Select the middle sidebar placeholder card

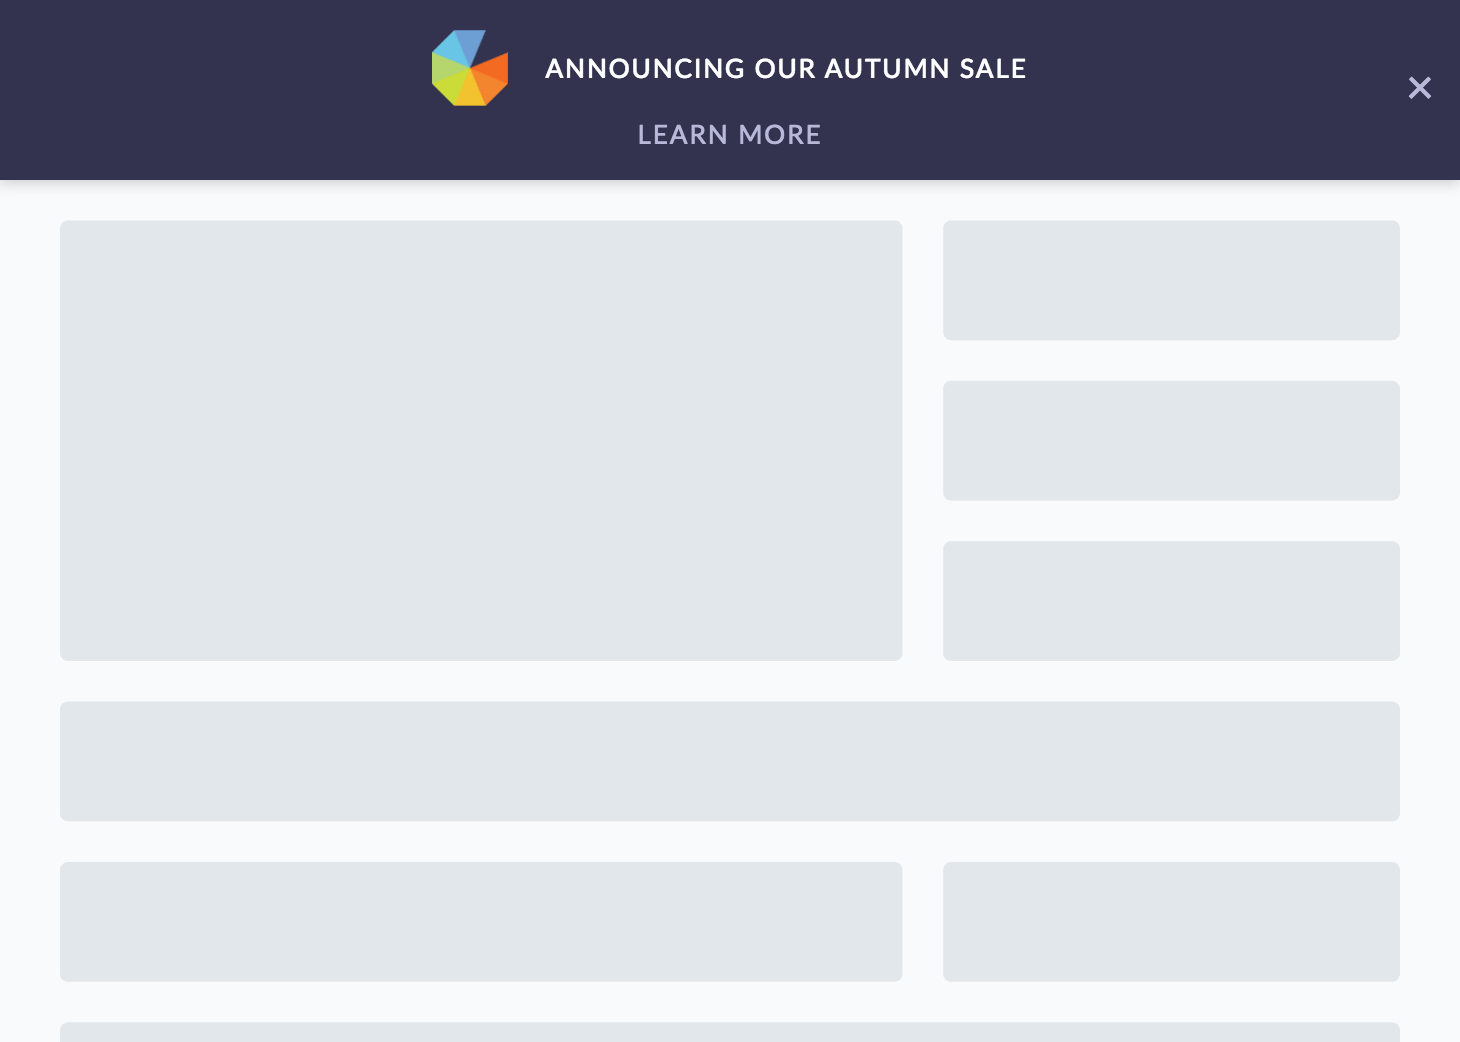point(1171,440)
